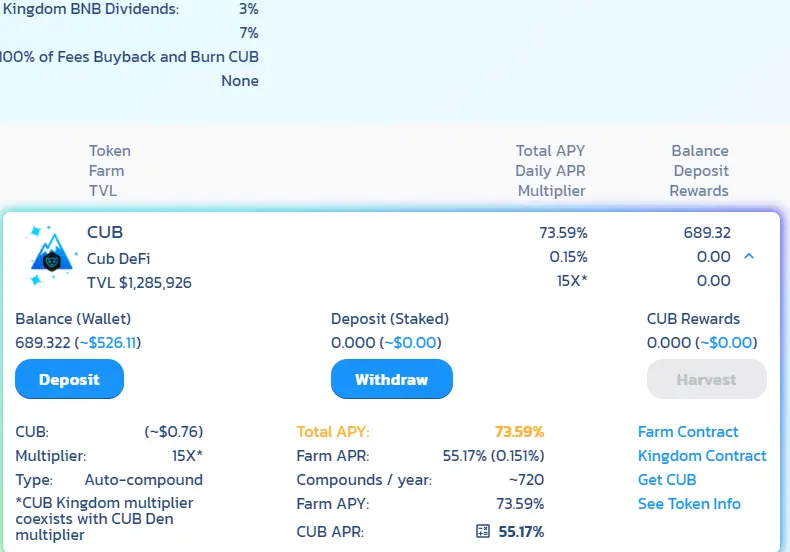Click the CUB price (~$0.76) text

173,432
